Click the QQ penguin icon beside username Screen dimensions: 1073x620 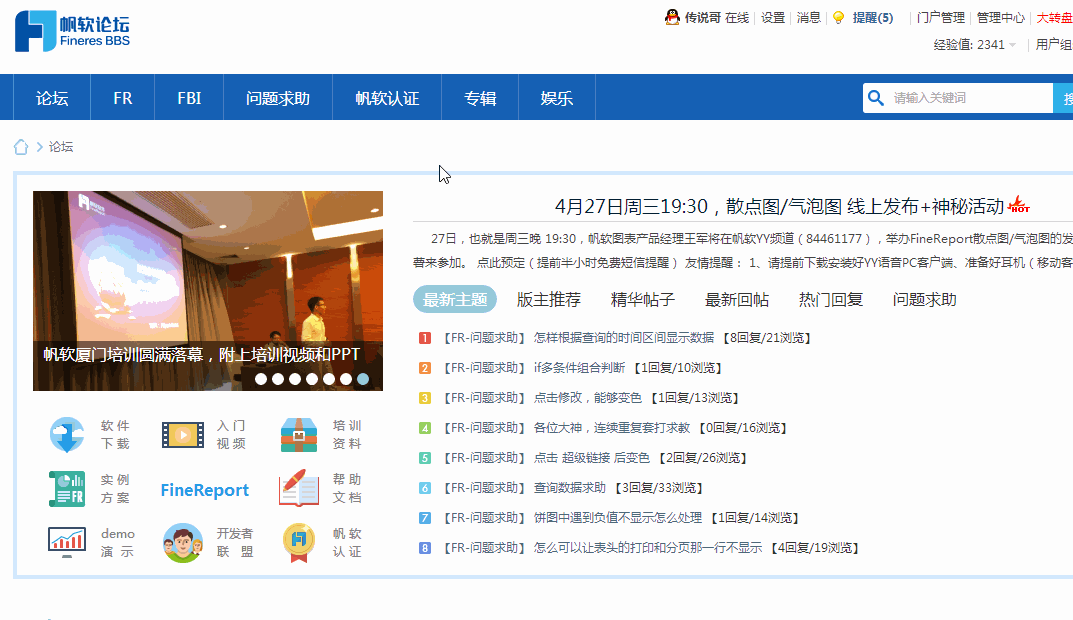pyautogui.click(x=672, y=17)
